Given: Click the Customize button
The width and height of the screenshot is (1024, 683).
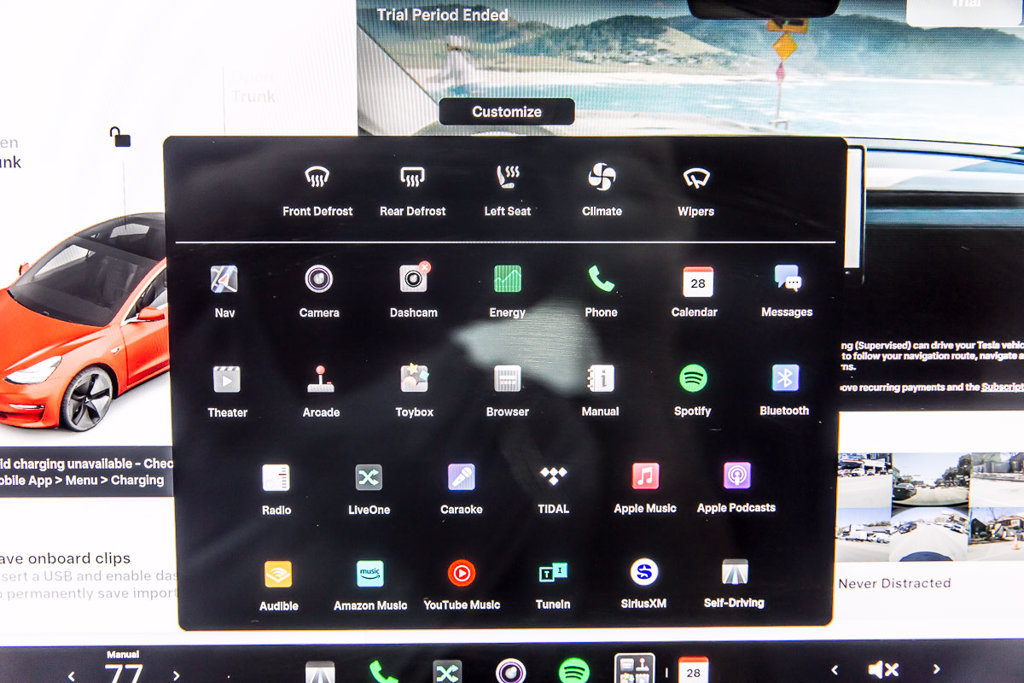Looking at the screenshot, I should [x=507, y=112].
